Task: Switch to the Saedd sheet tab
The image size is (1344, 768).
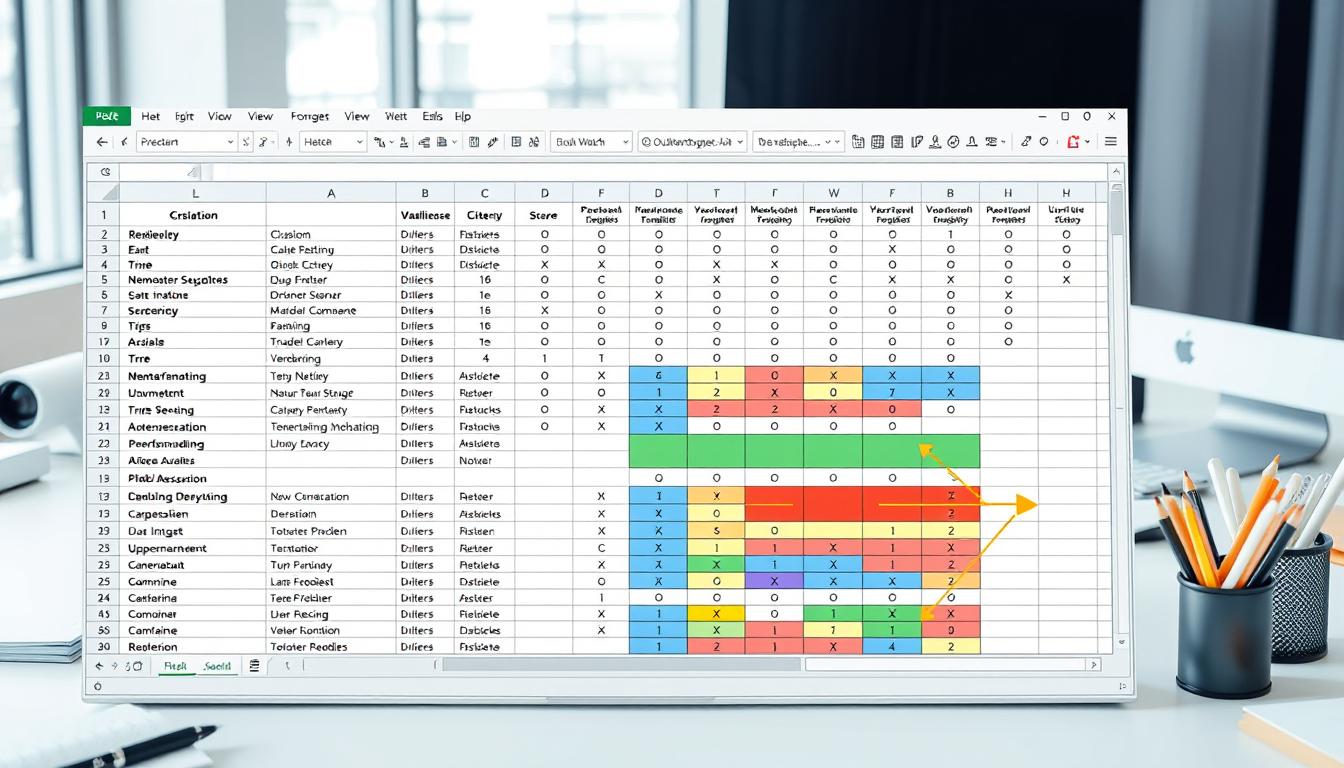Action: 216,665
